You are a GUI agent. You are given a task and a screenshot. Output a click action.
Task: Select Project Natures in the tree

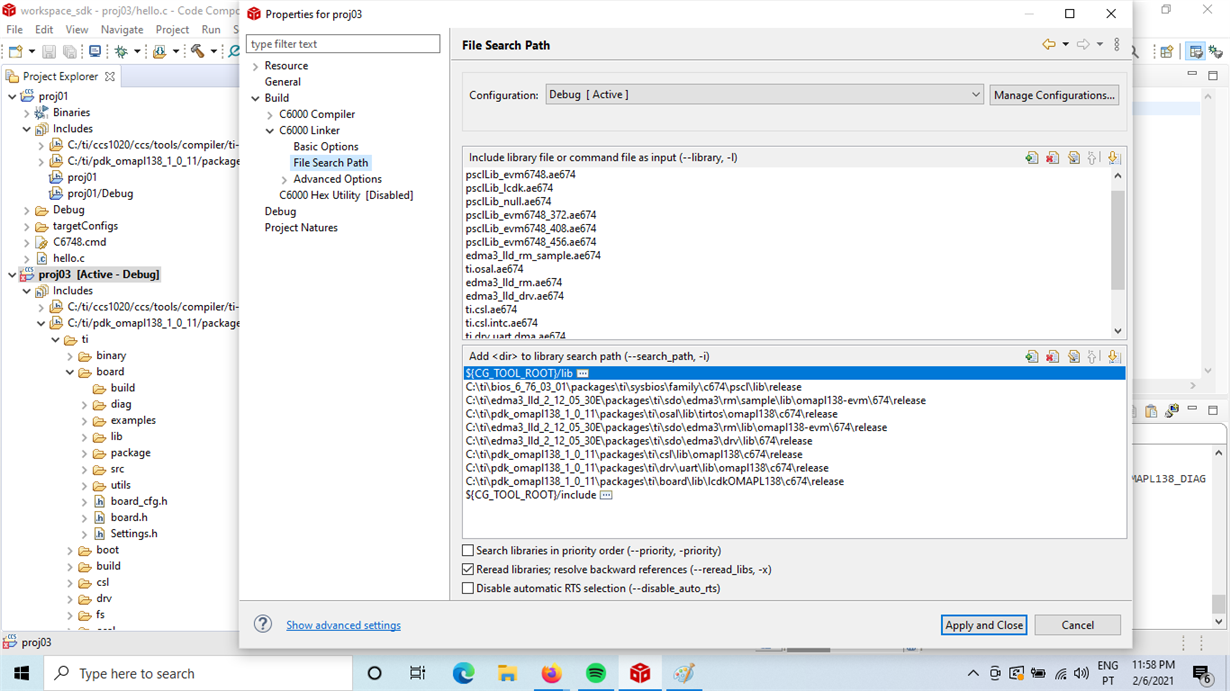(300, 228)
